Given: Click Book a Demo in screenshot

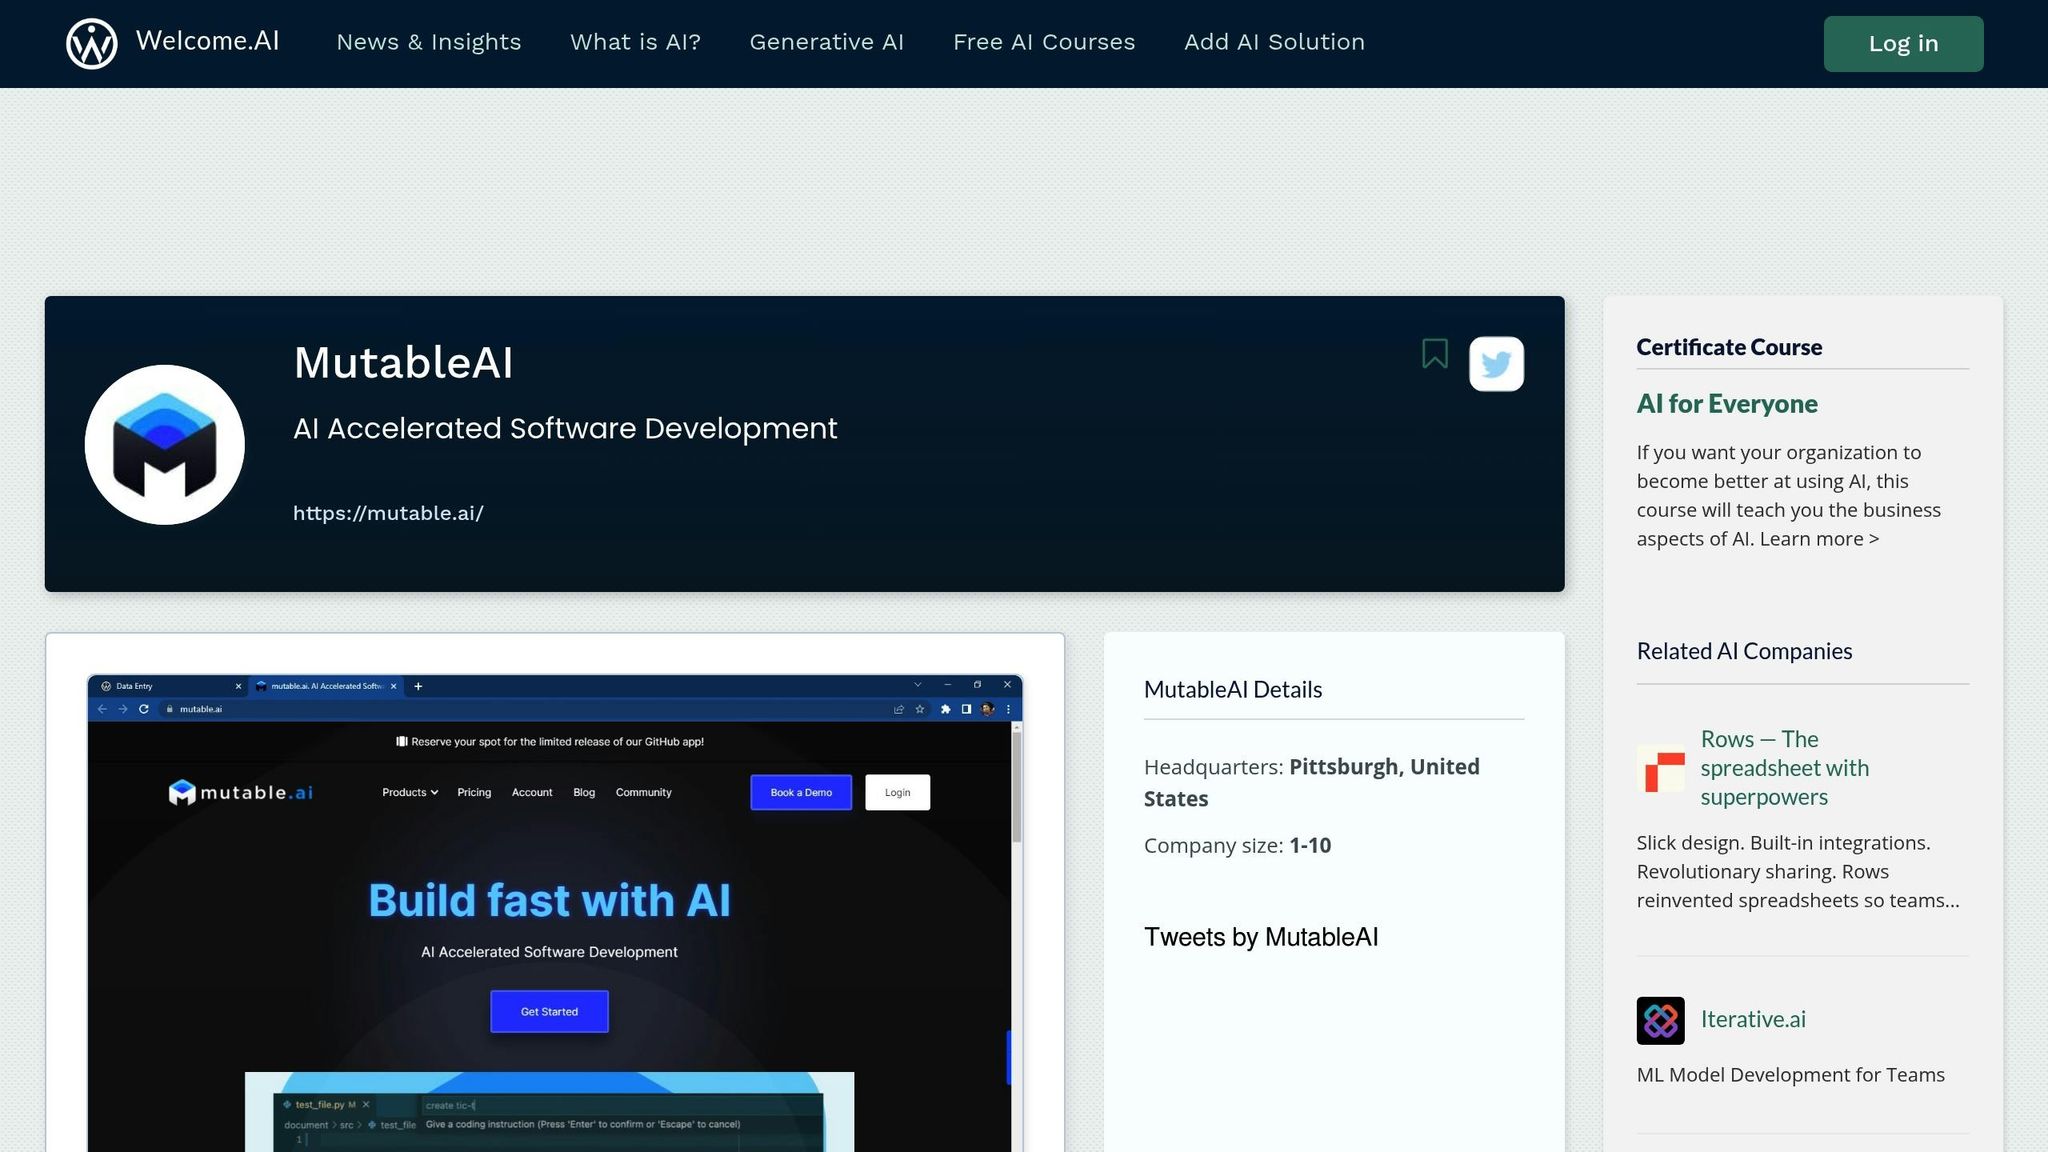Looking at the screenshot, I should click(801, 793).
